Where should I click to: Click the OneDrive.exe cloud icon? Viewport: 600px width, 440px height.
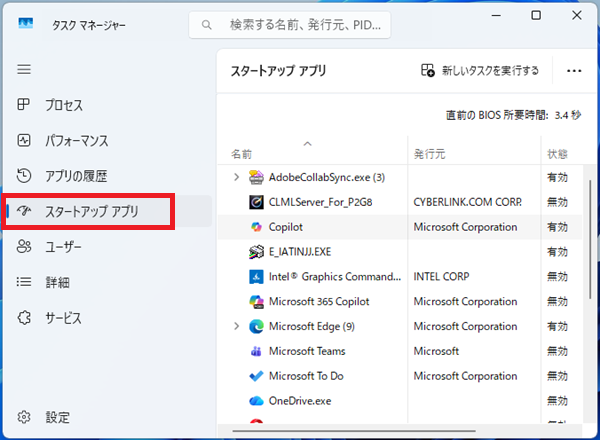point(256,401)
